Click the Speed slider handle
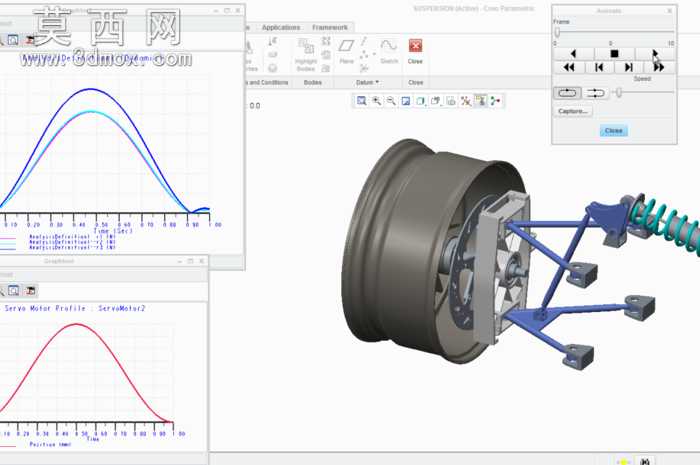The width and height of the screenshot is (700, 465). click(x=619, y=93)
